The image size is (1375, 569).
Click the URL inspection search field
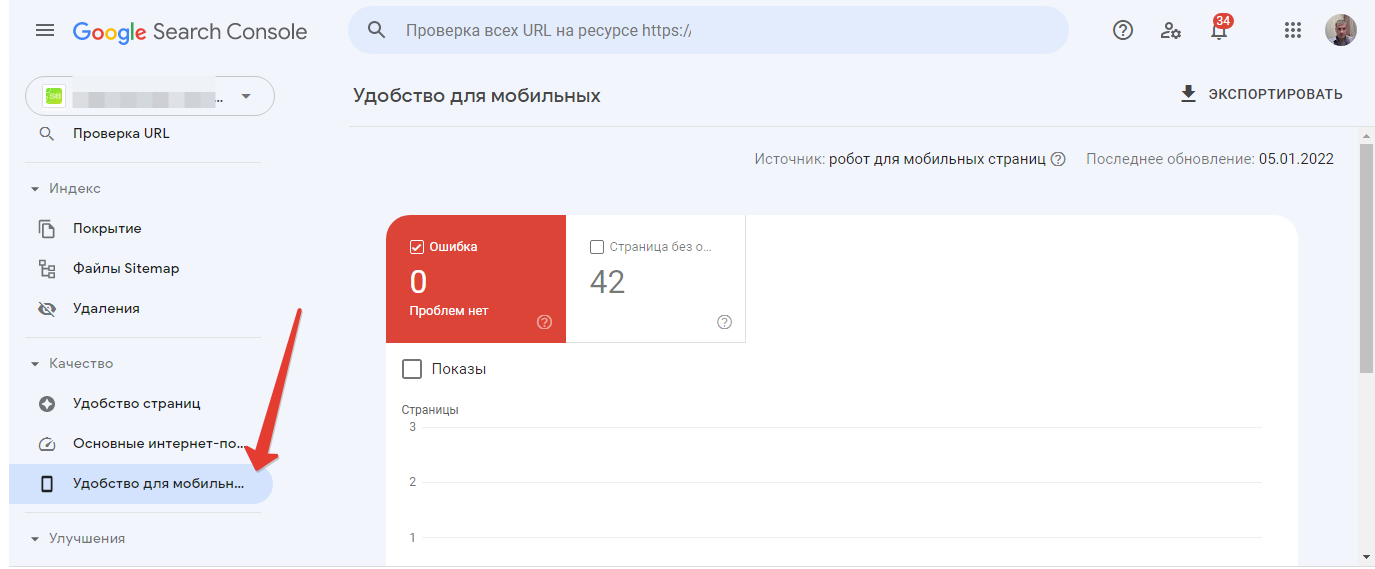(x=708, y=30)
